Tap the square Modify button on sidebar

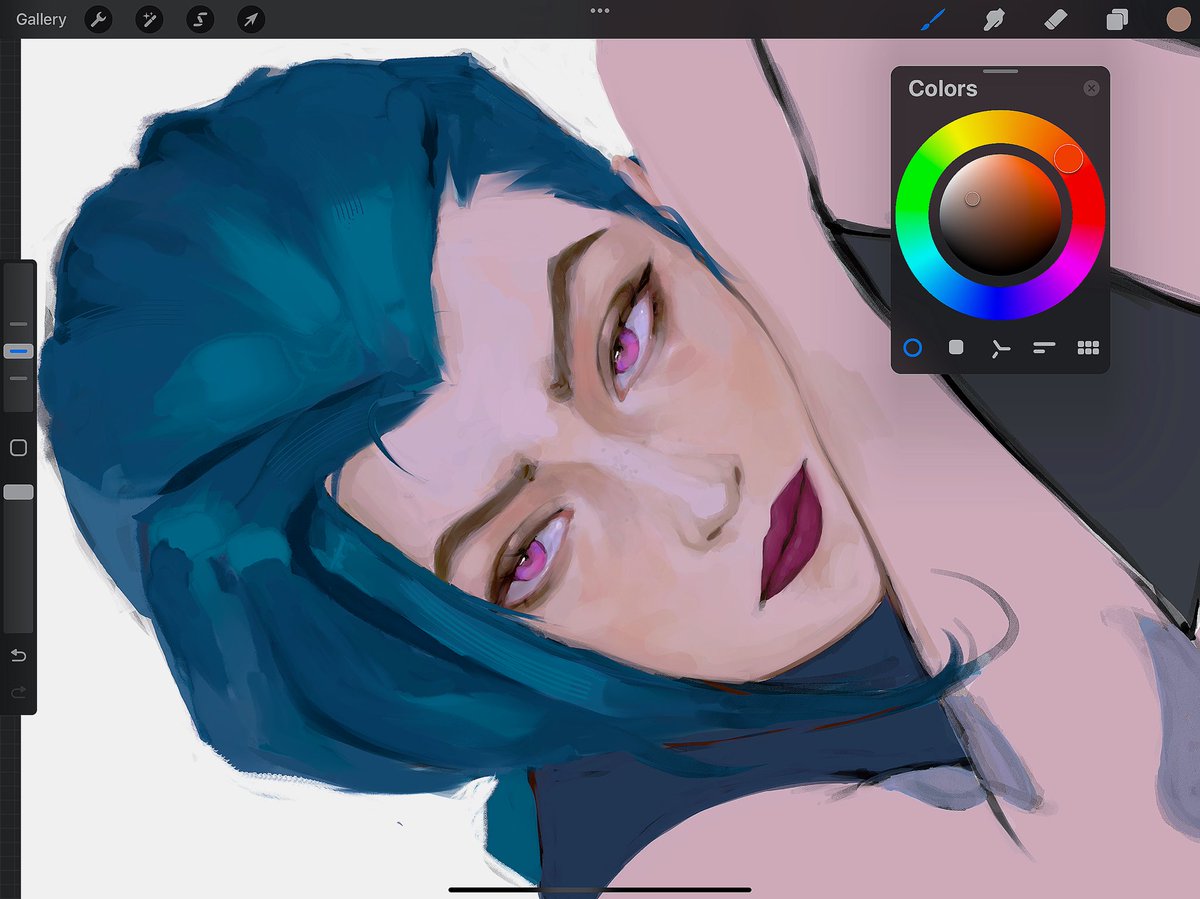18,448
